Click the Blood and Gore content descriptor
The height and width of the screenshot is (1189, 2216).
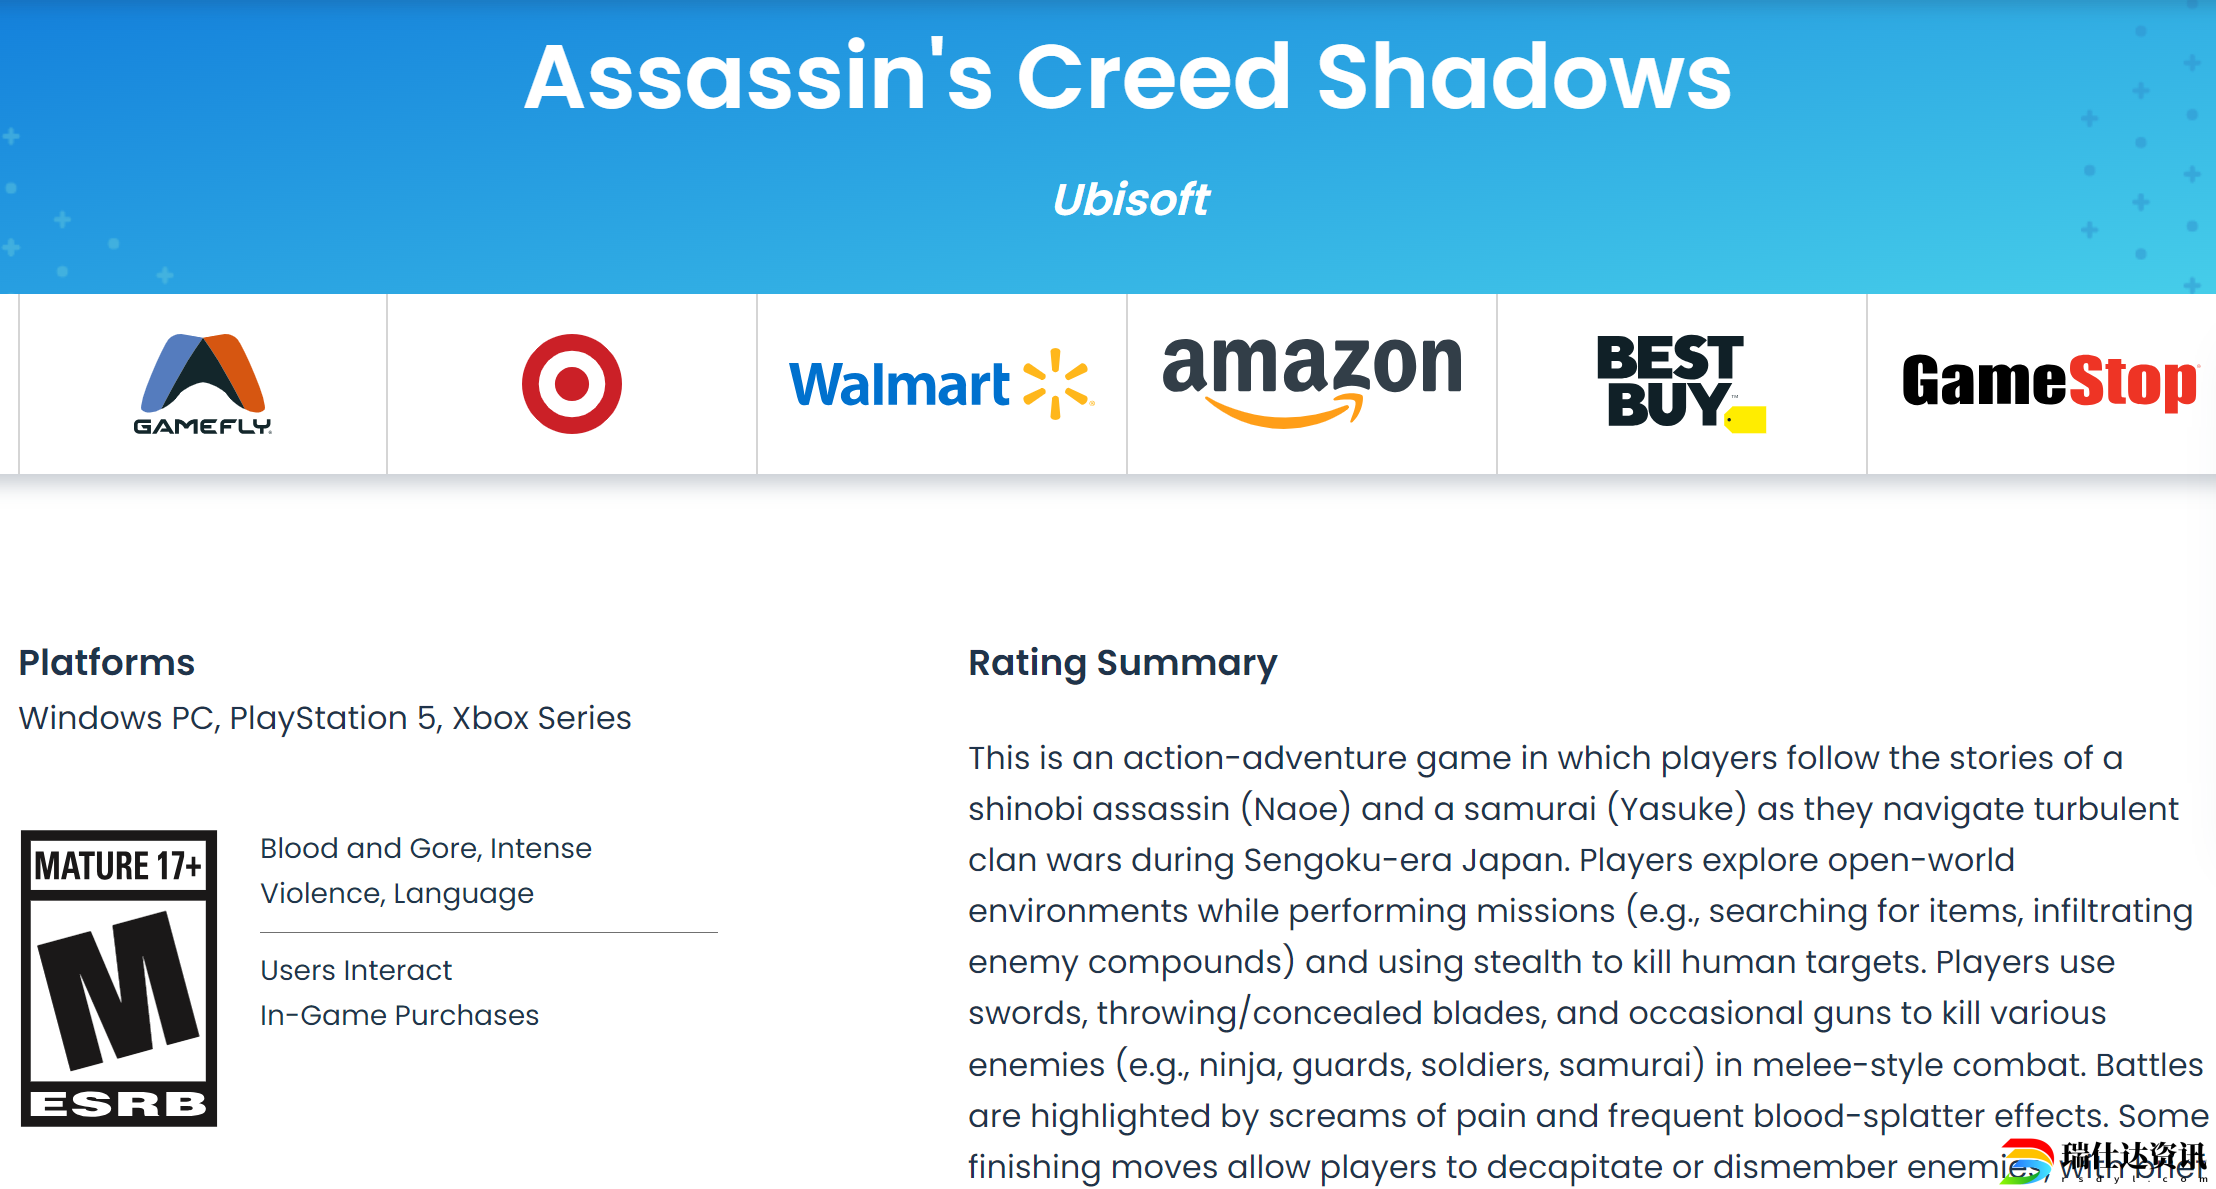(368, 848)
